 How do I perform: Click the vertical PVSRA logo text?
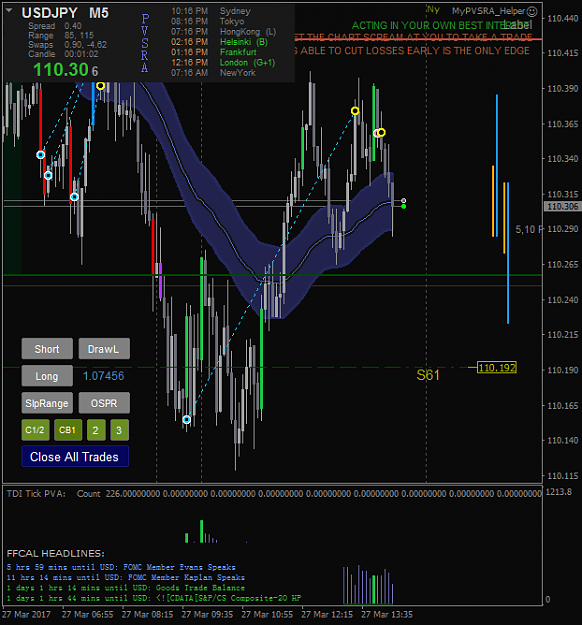click(x=145, y=43)
